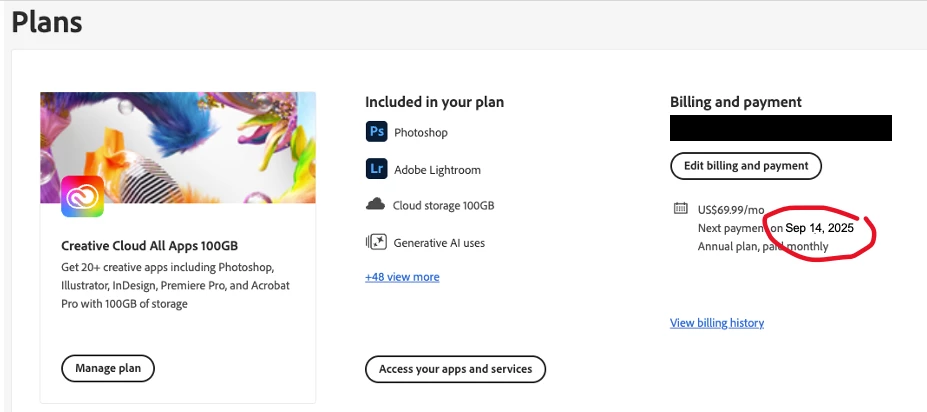This screenshot has height=412, width=927.
Task: Click the Billing and payment heading
Action: [x=735, y=102]
